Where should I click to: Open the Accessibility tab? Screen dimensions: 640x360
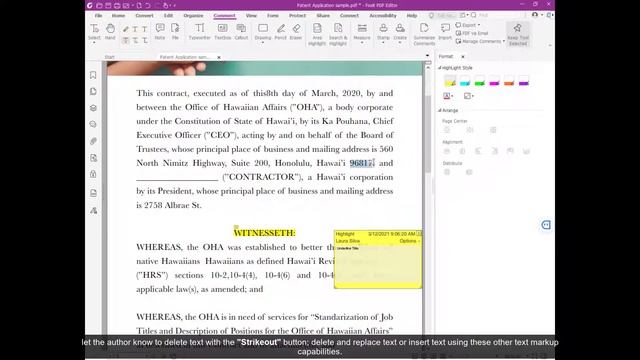pos(383,16)
